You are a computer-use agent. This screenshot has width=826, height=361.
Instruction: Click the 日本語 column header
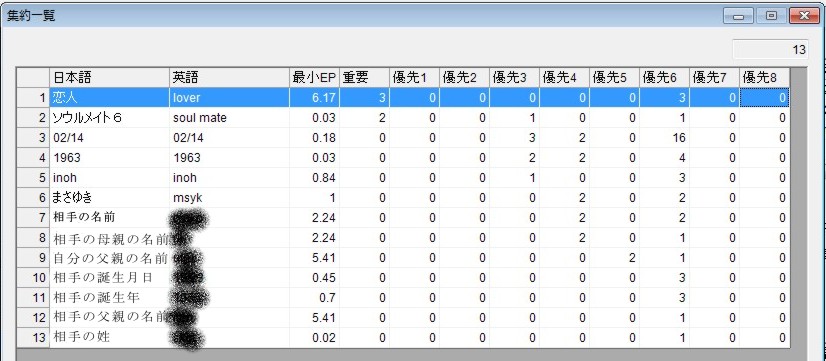pos(110,77)
